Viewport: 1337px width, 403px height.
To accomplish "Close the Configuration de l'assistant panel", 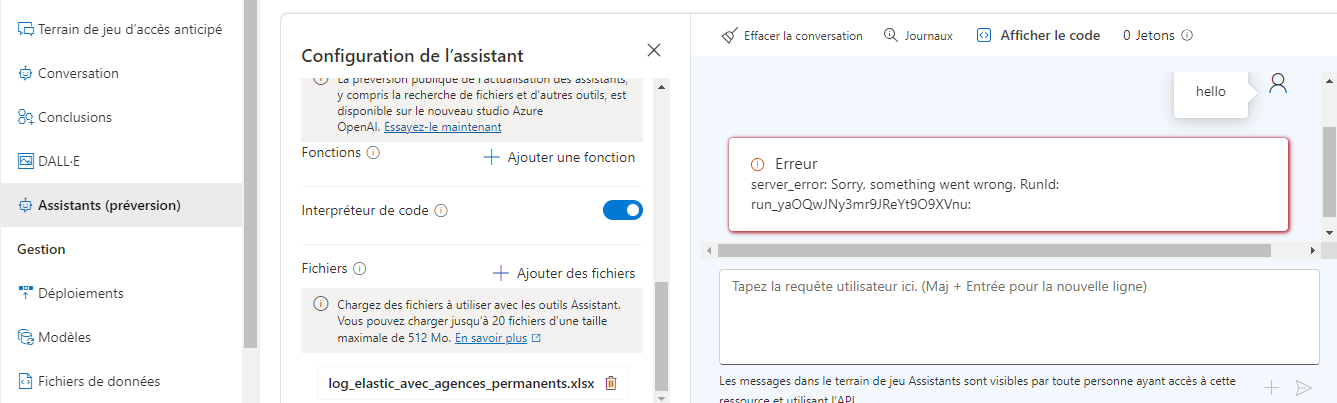I will [654, 50].
